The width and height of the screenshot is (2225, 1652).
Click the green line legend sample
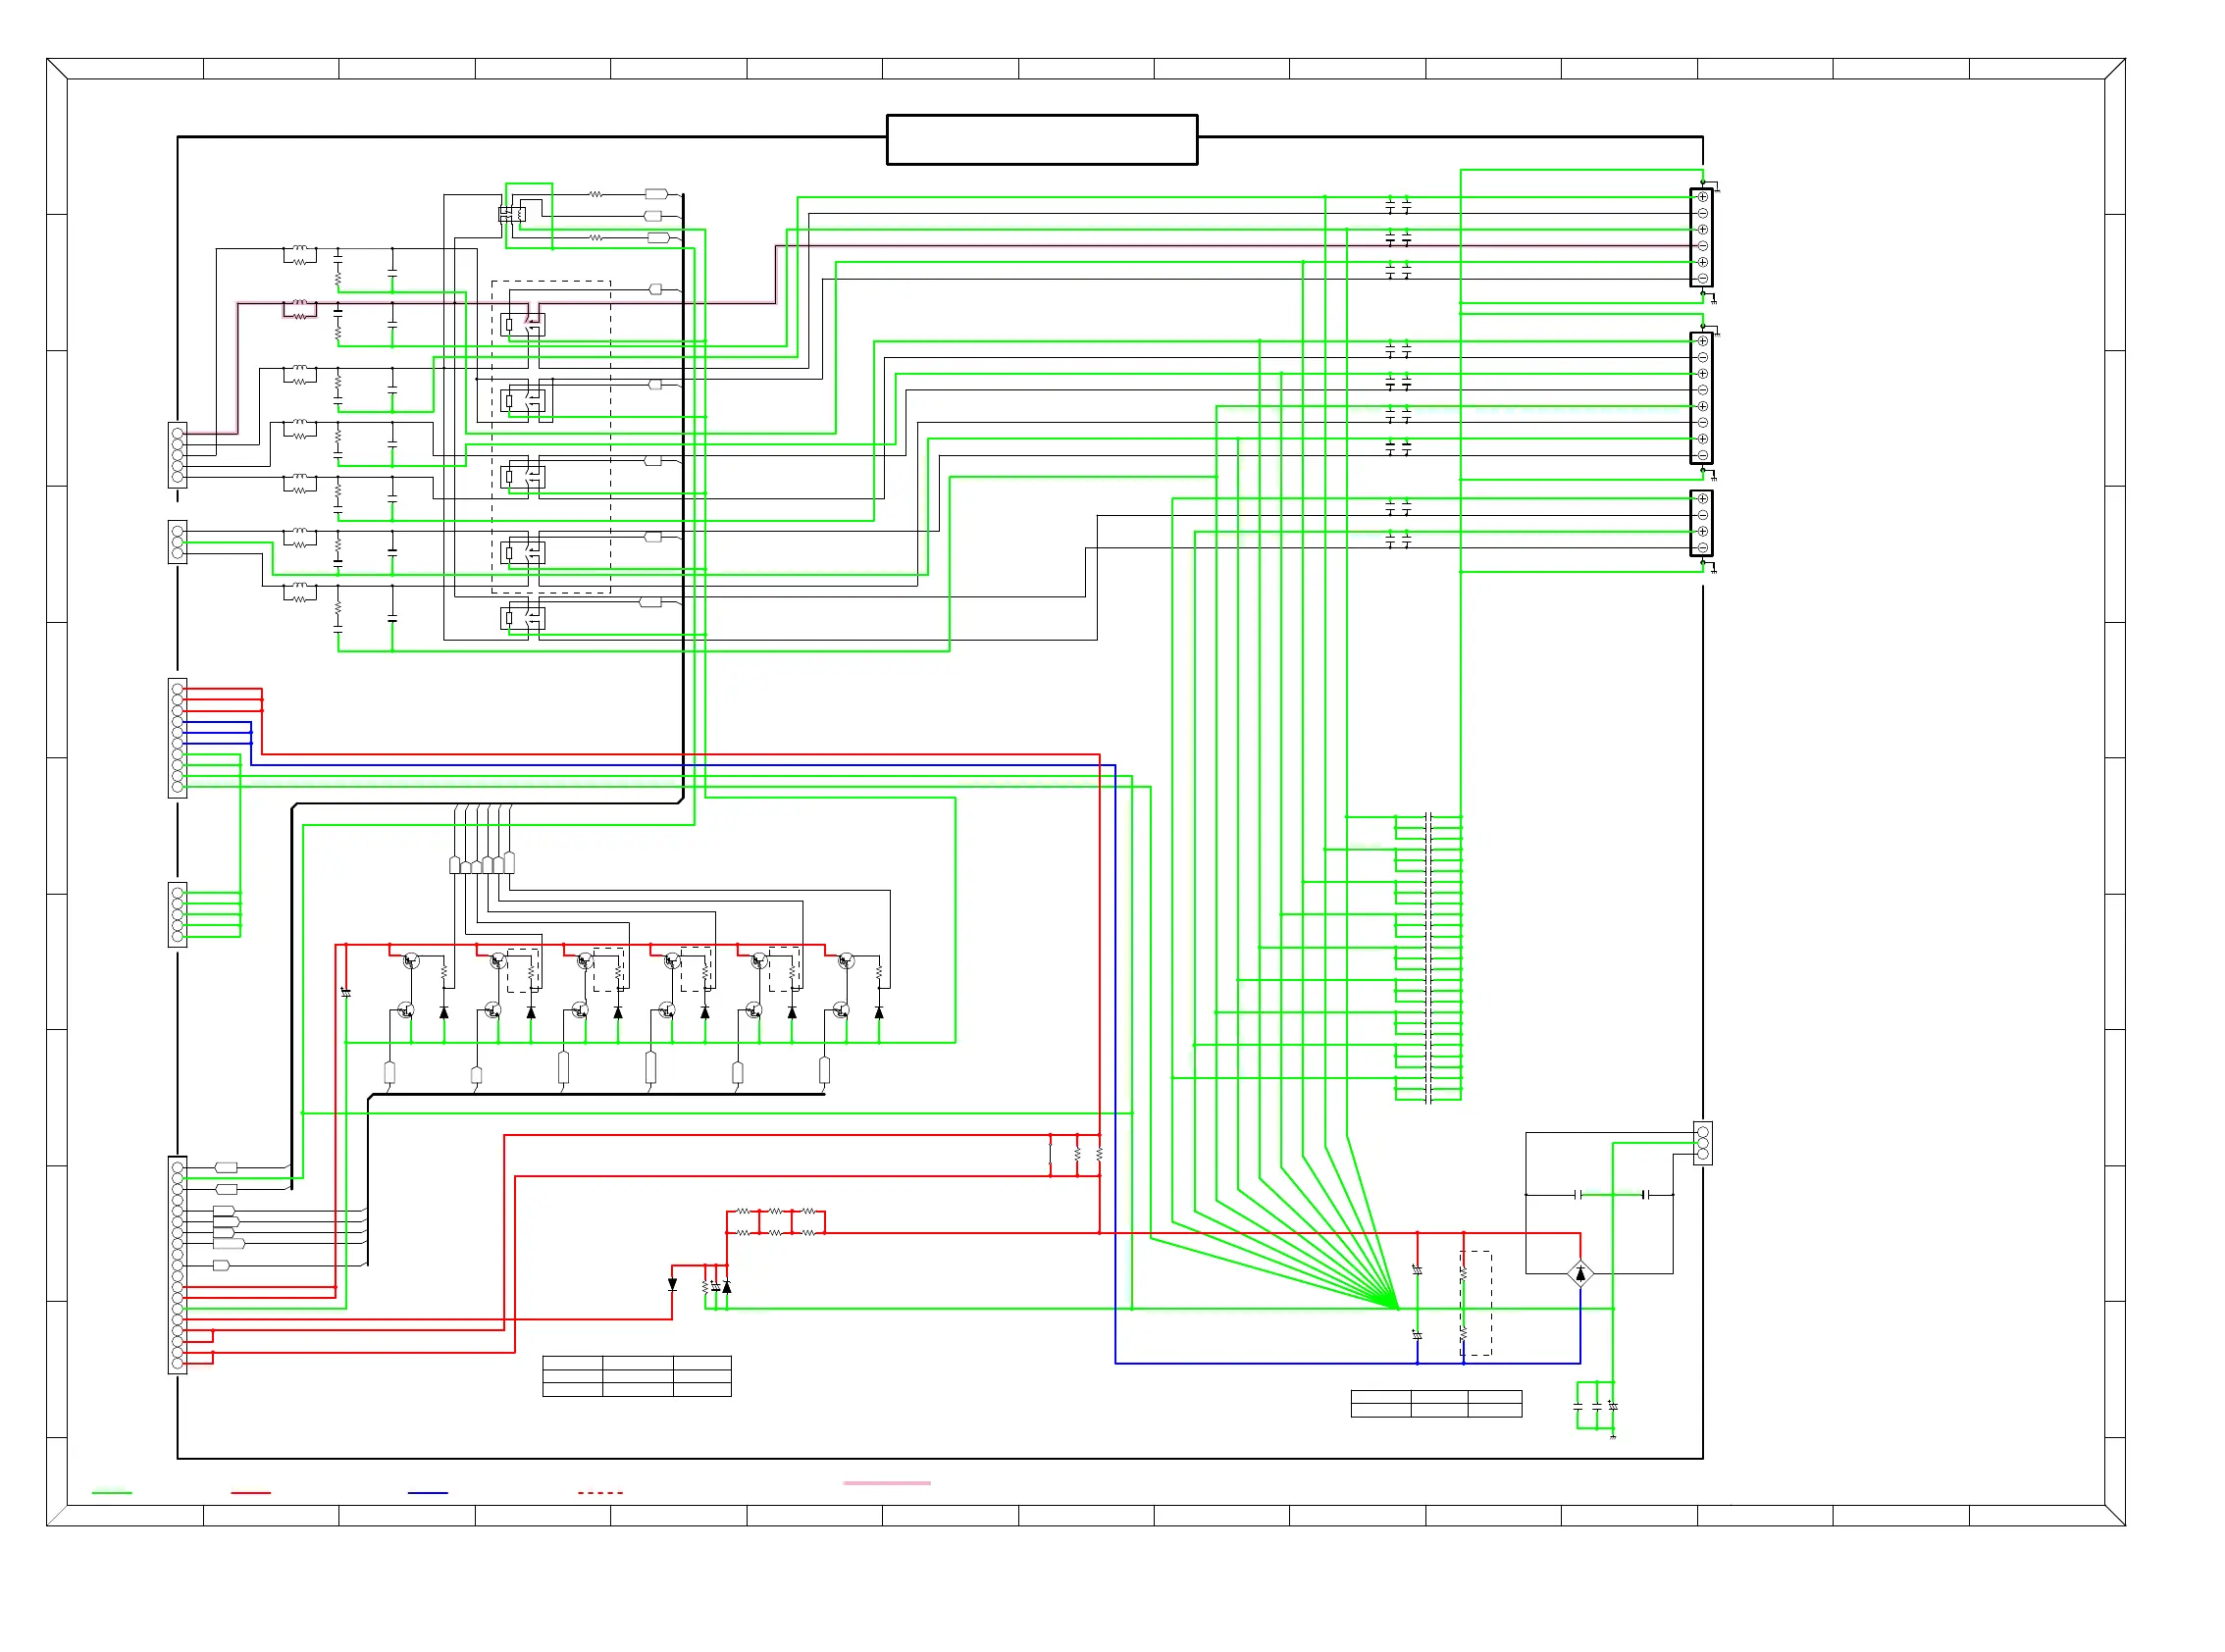click(x=112, y=1493)
